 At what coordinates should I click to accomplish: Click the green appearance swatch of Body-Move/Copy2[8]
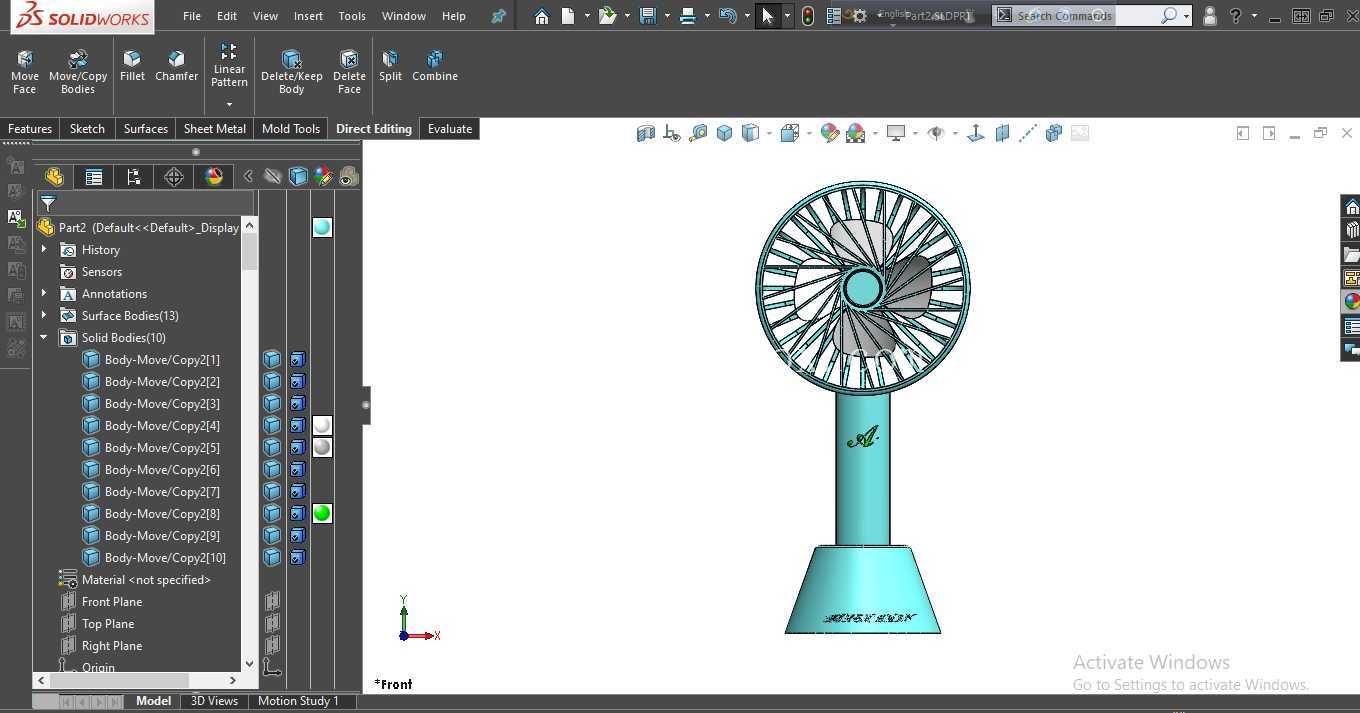(322, 514)
